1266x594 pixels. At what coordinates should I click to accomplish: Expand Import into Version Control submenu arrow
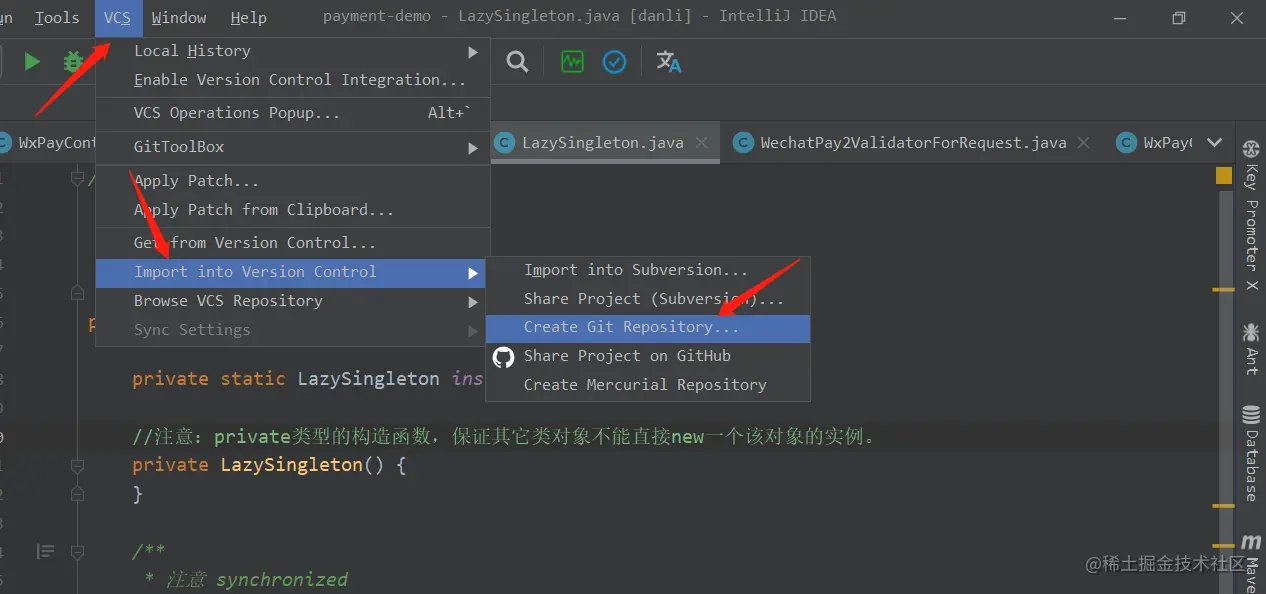pyautogui.click(x=473, y=273)
